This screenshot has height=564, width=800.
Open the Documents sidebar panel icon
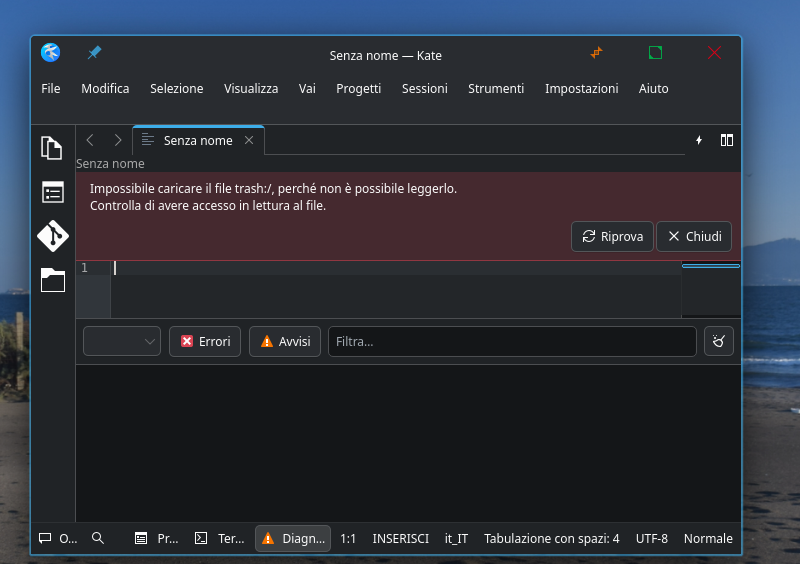[52, 148]
